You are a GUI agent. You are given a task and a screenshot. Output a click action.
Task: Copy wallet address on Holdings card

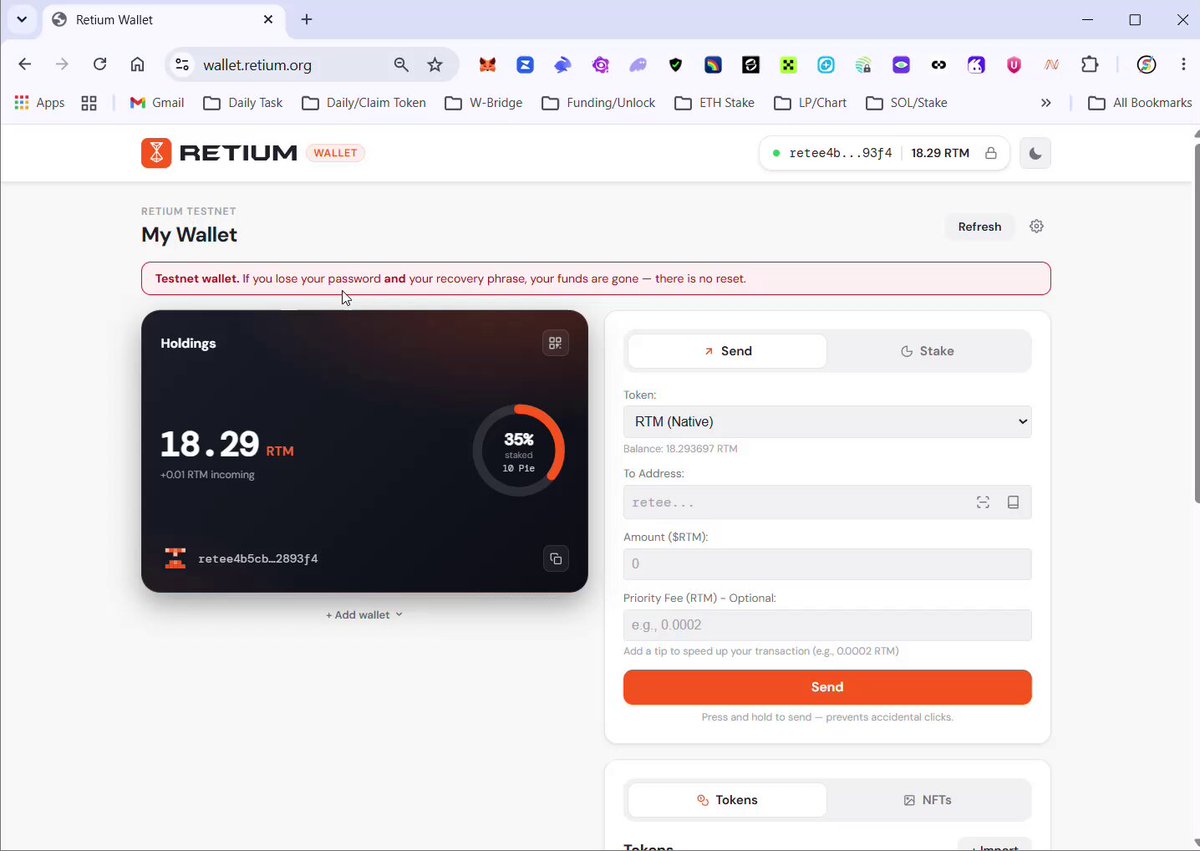coord(556,558)
